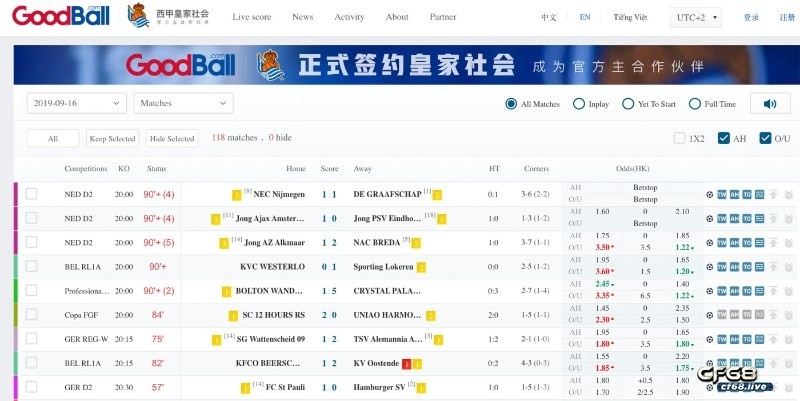This screenshot has height=401, width=800.
Task: Click TO icon in SG Wattenscheid 09 row
Action: point(747,339)
